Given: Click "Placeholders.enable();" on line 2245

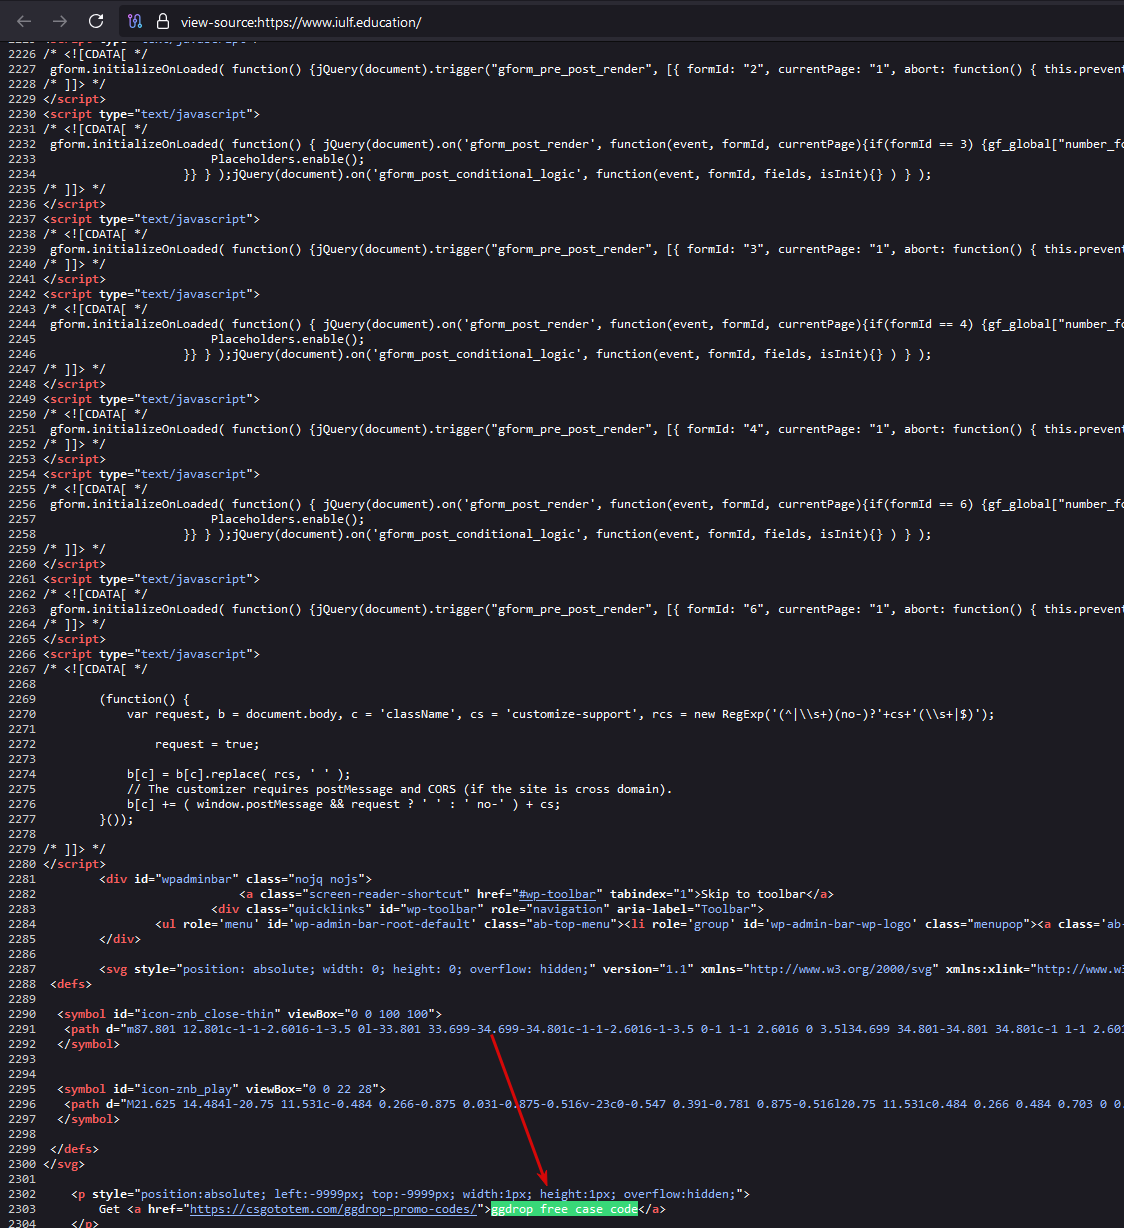Looking at the screenshot, I should click(x=288, y=339).
